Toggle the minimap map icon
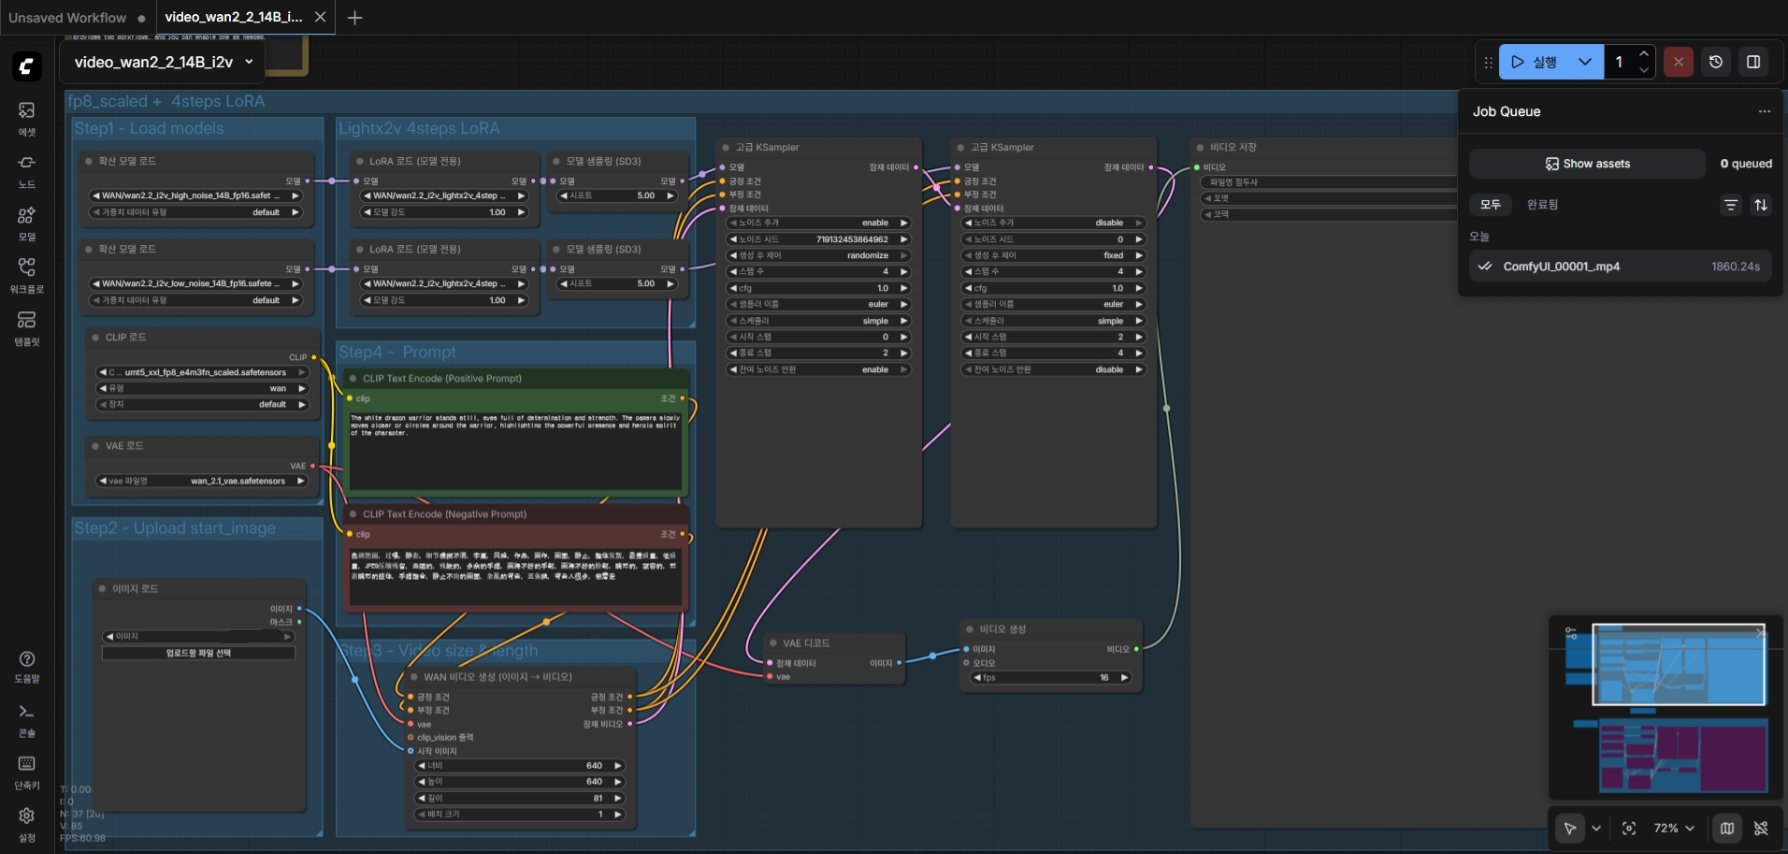Screen dimensions: 1788x854 click(1727, 828)
